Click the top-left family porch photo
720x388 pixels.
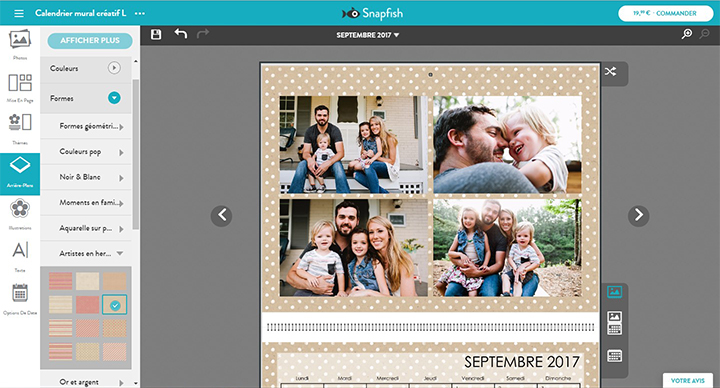(x=354, y=144)
